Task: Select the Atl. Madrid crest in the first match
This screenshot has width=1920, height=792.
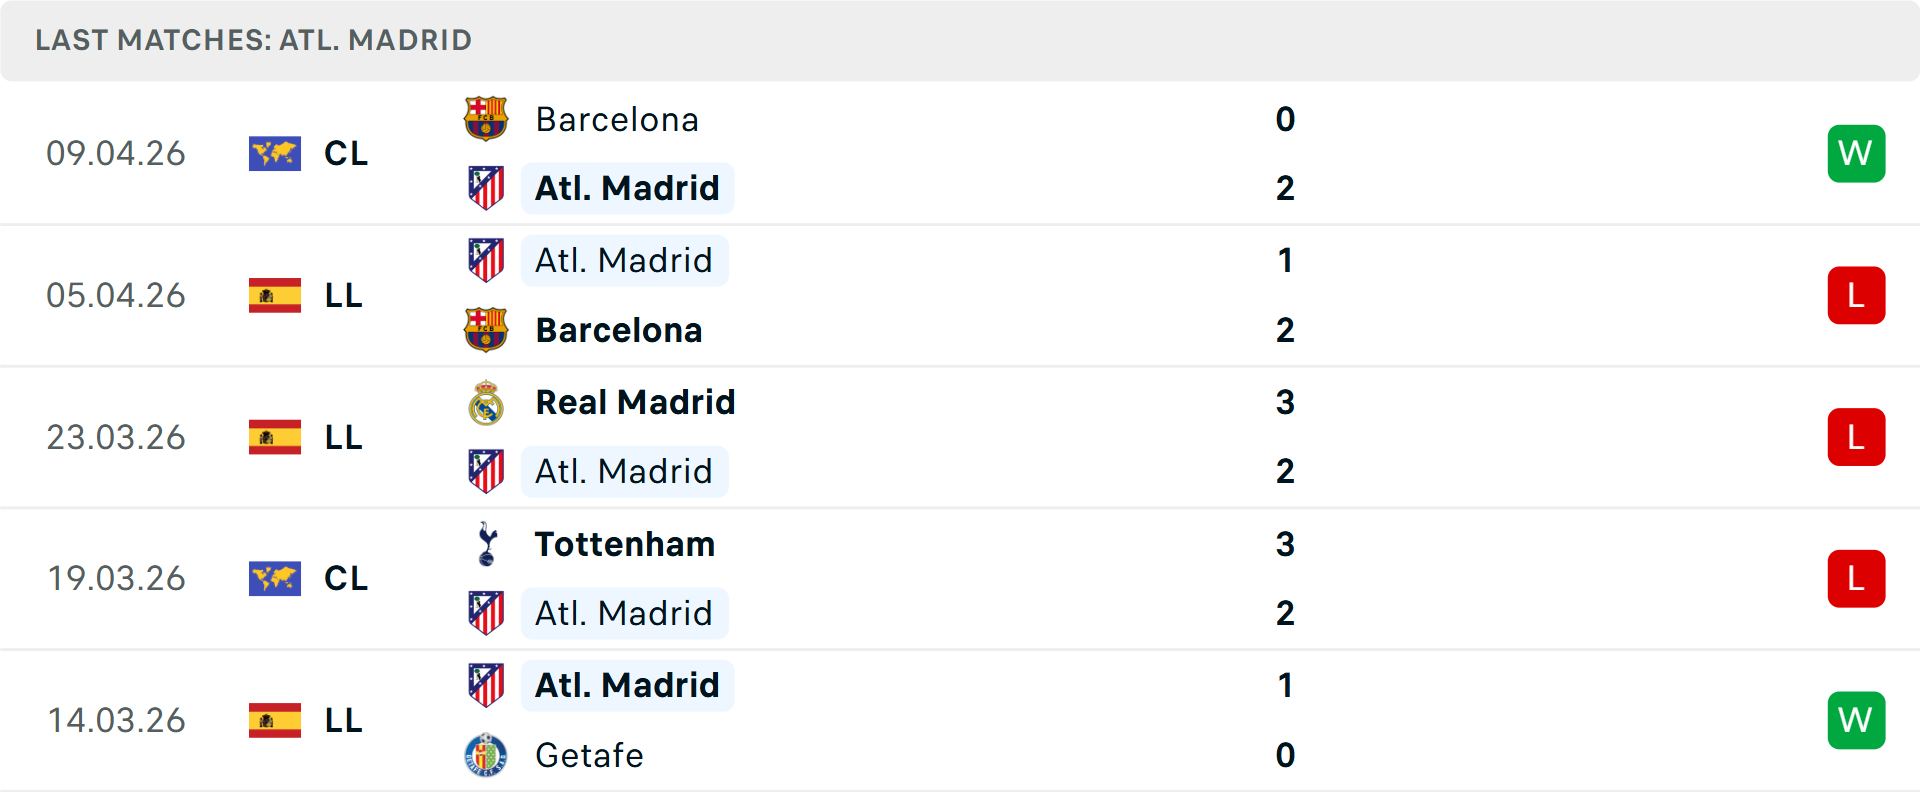Action: [487, 187]
